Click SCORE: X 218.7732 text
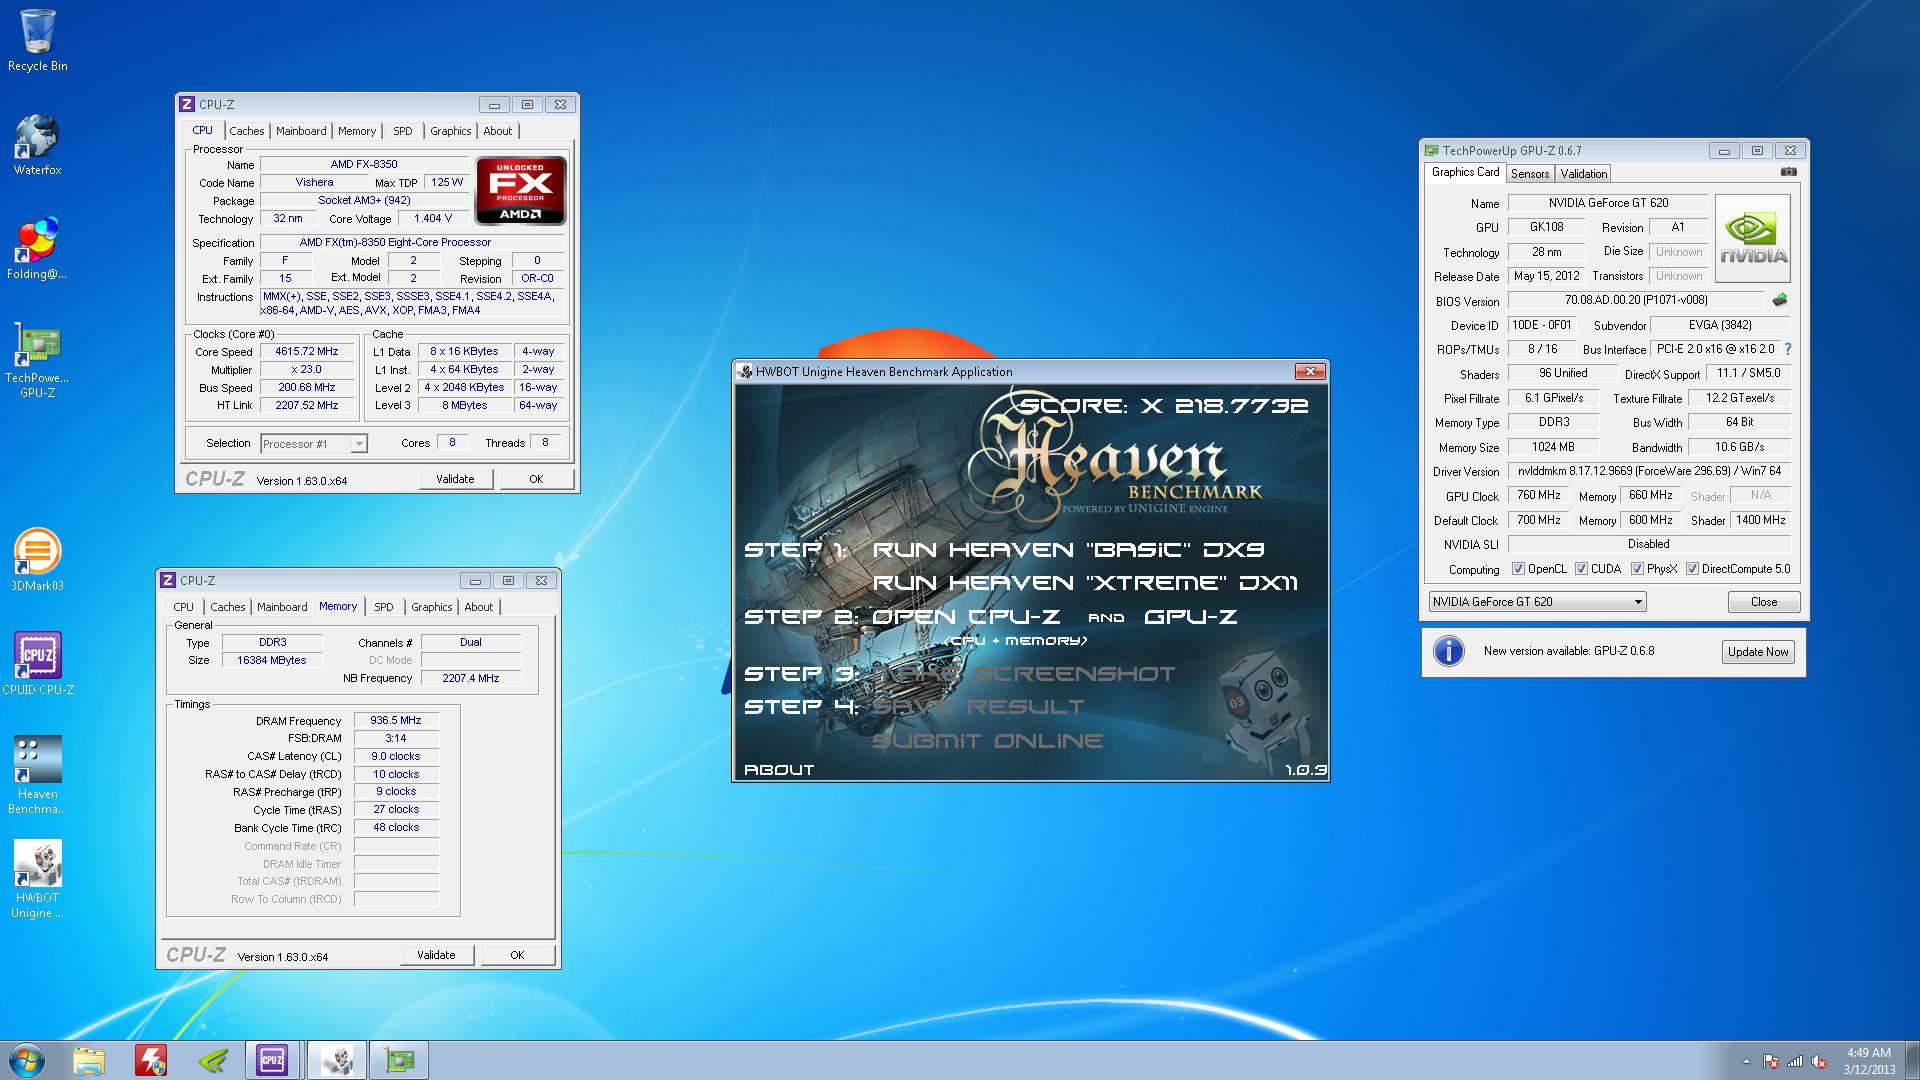Viewport: 1920px width, 1080px height. click(1163, 406)
